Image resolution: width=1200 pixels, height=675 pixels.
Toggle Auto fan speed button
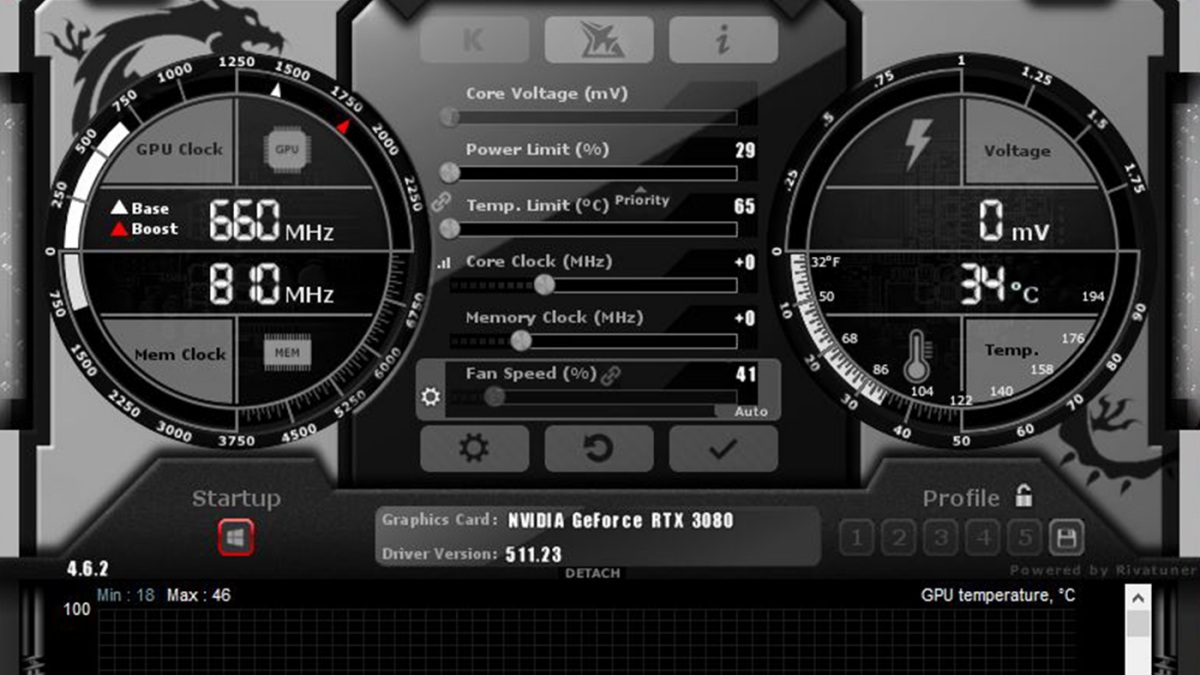tap(751, 411)
